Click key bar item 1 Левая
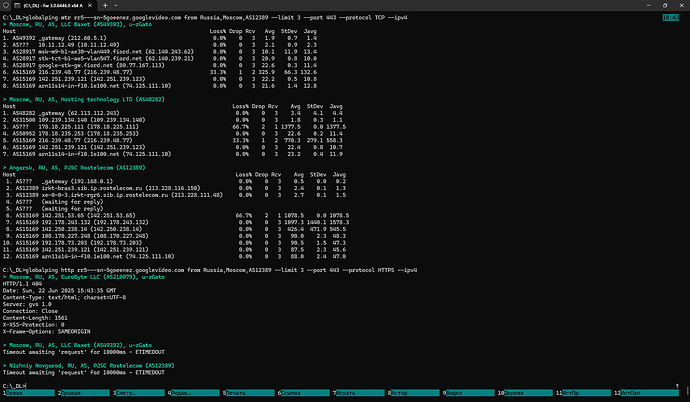Viewport: 690px width, 402px height. (29, 393)
